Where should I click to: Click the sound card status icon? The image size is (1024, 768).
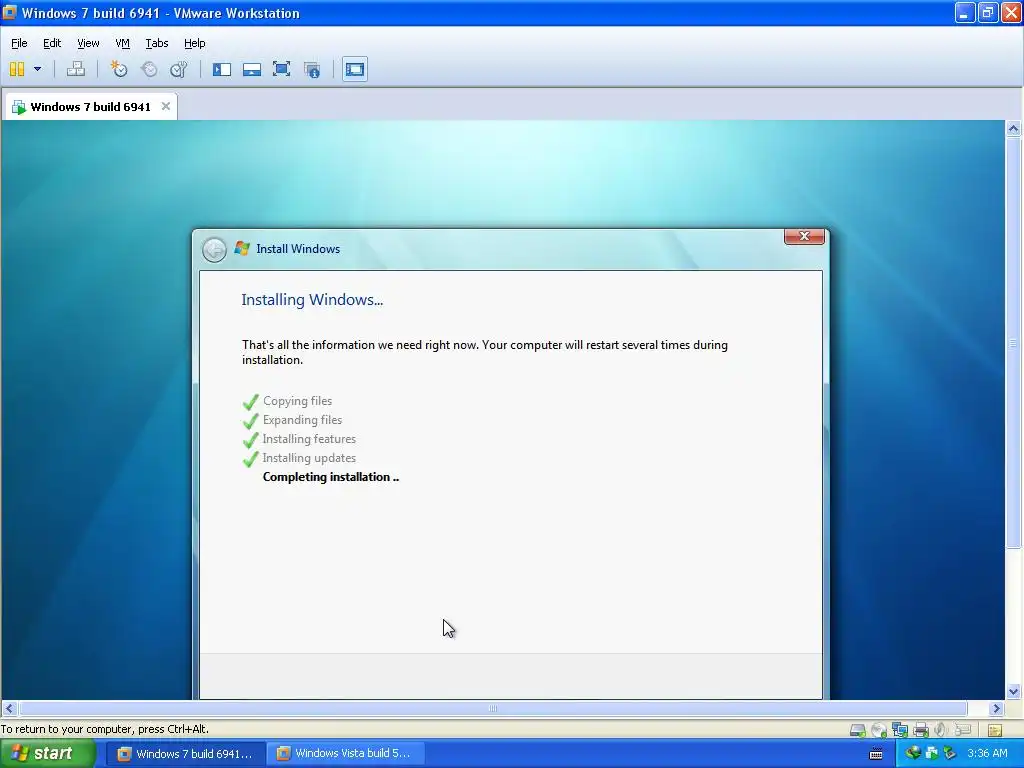(x=940, y=730)
